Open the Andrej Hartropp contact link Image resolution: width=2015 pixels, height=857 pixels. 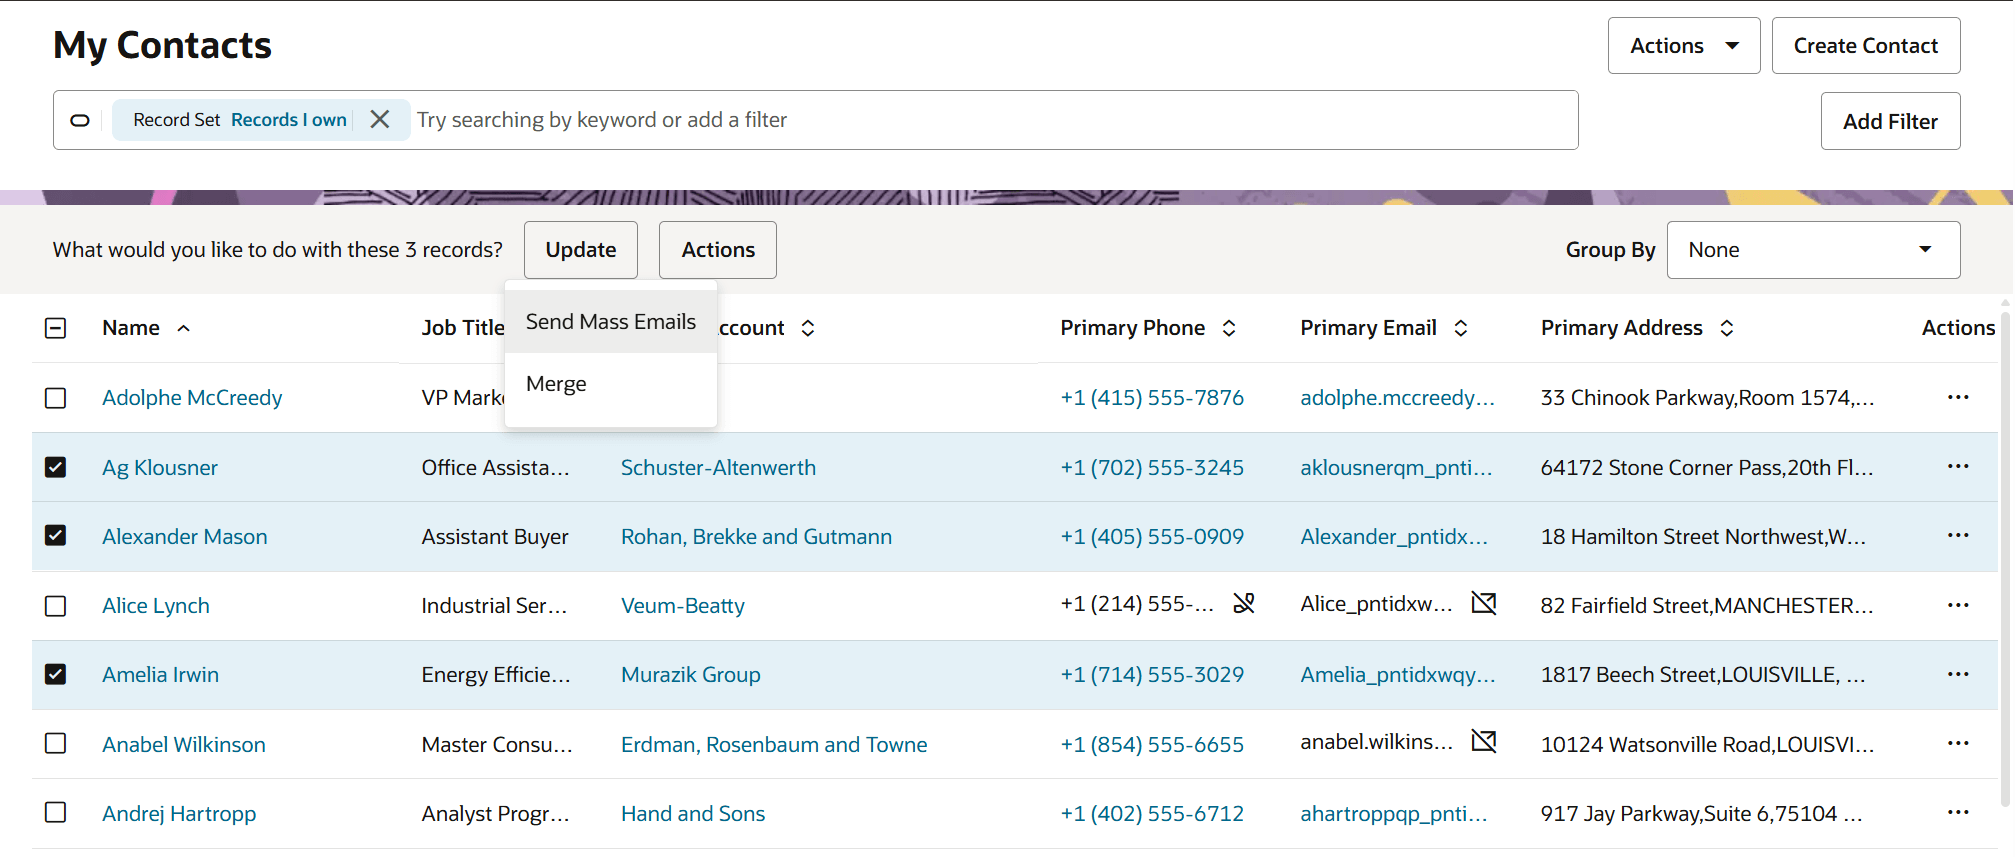(179, 814)
